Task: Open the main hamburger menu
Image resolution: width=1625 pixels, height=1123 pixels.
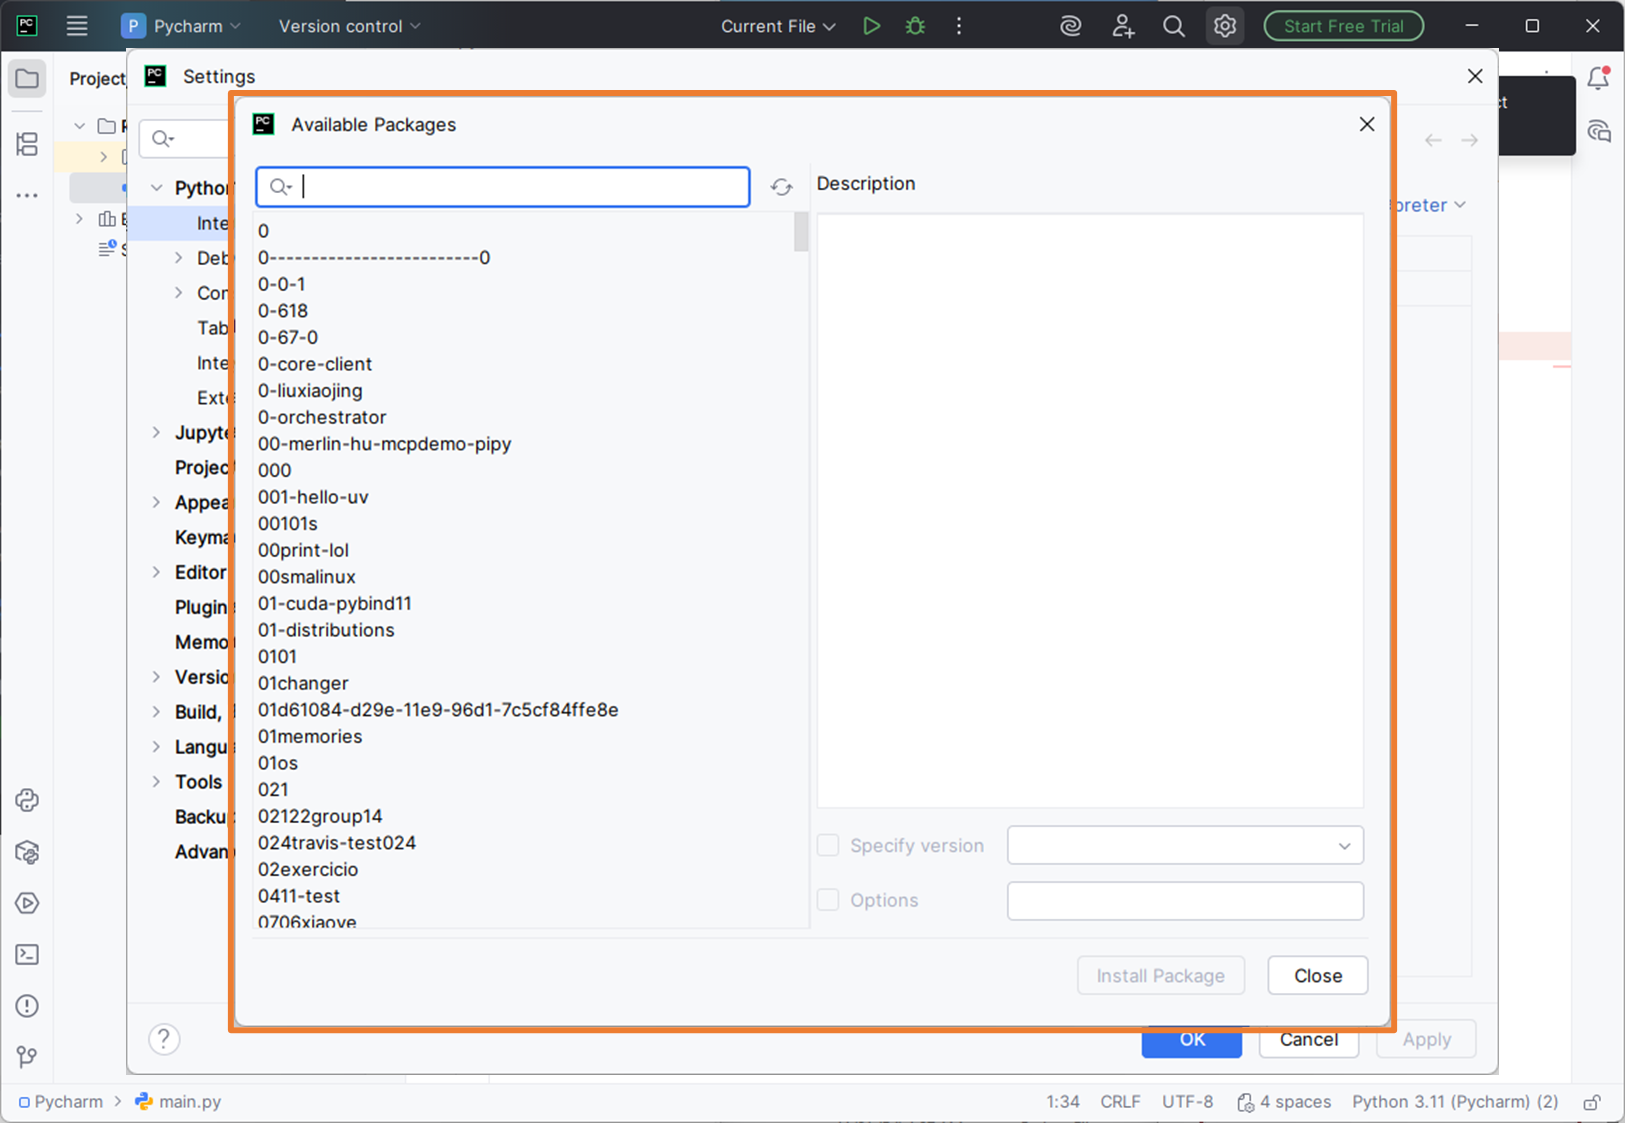Action: tap(77, 26)
